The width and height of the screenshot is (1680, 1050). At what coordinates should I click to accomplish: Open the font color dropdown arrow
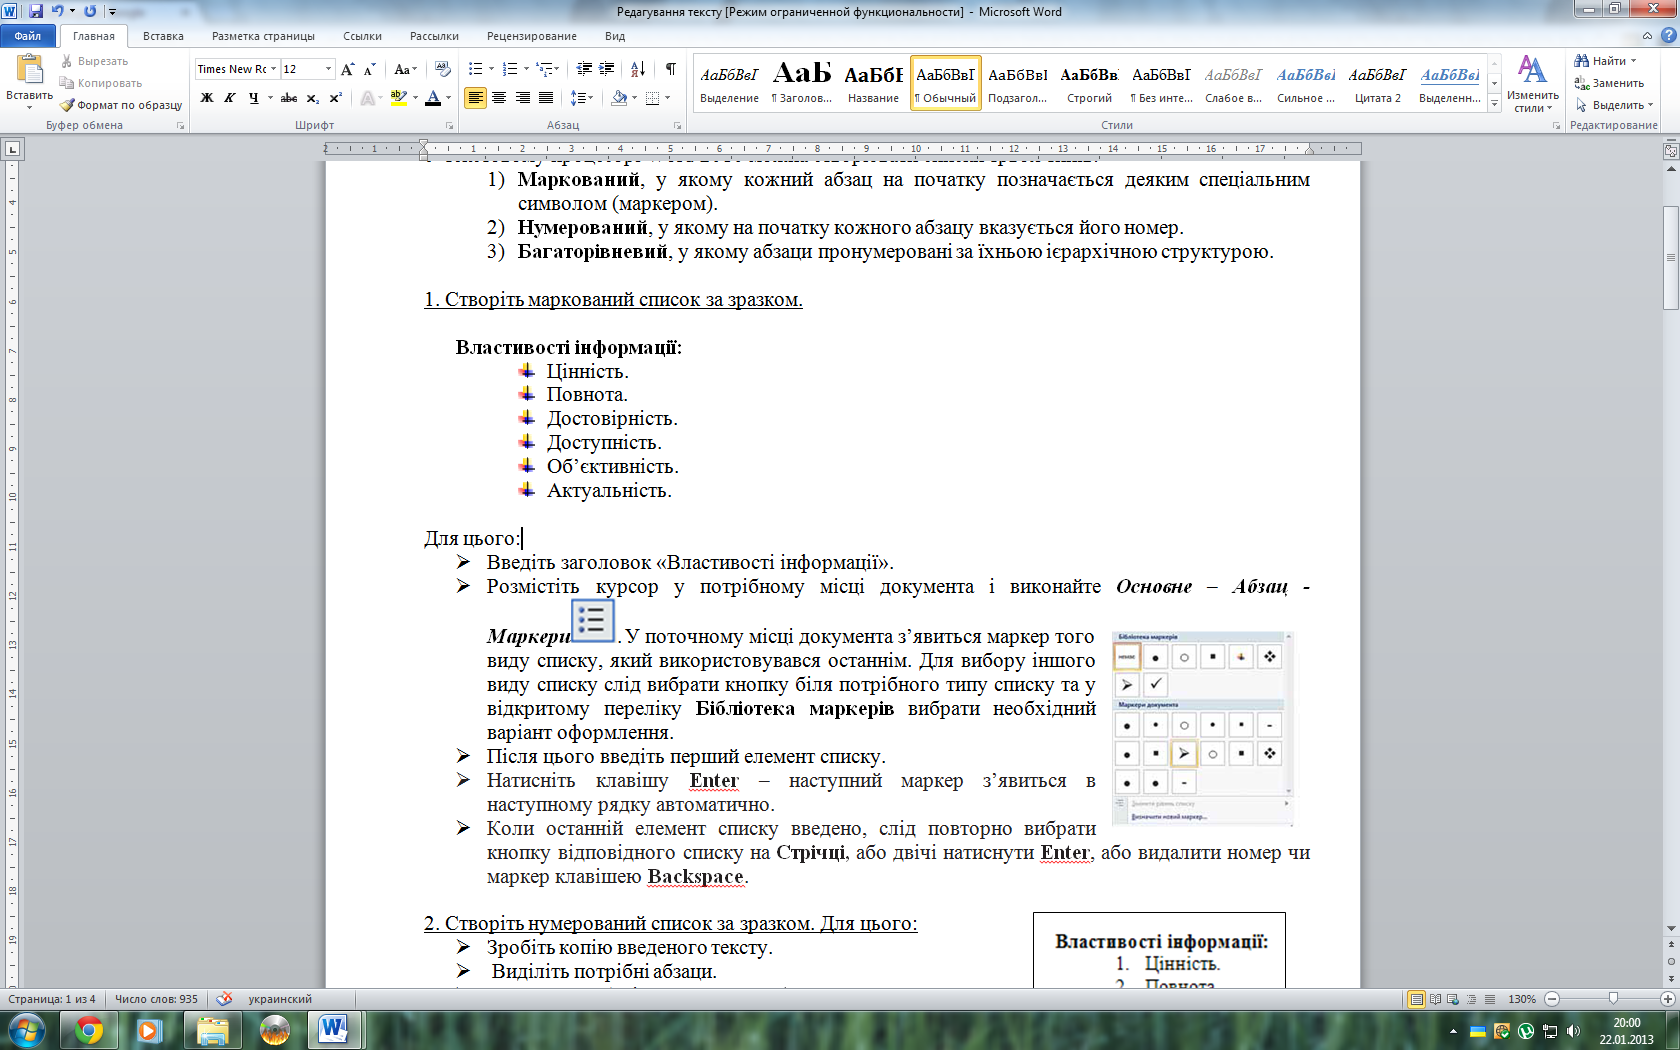448,98
